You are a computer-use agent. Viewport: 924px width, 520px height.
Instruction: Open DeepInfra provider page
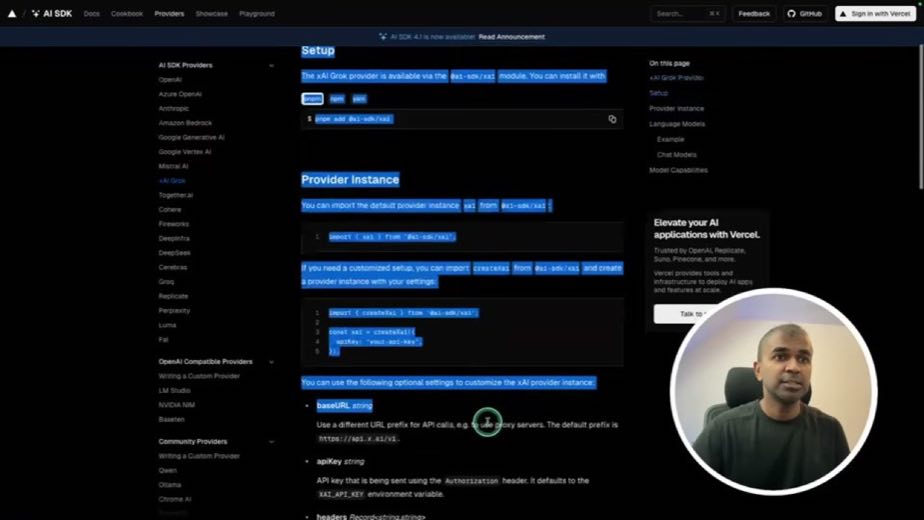click(174, 239)
